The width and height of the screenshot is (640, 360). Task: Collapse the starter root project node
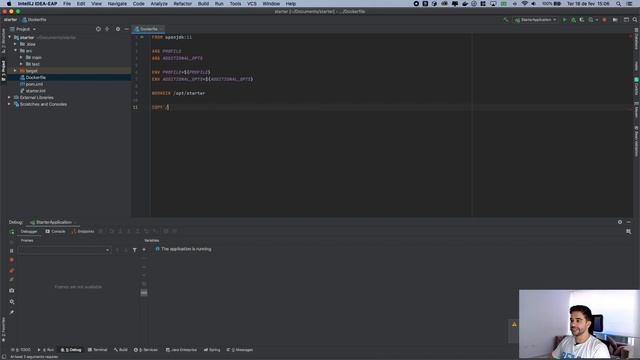[x=9, y=38]
